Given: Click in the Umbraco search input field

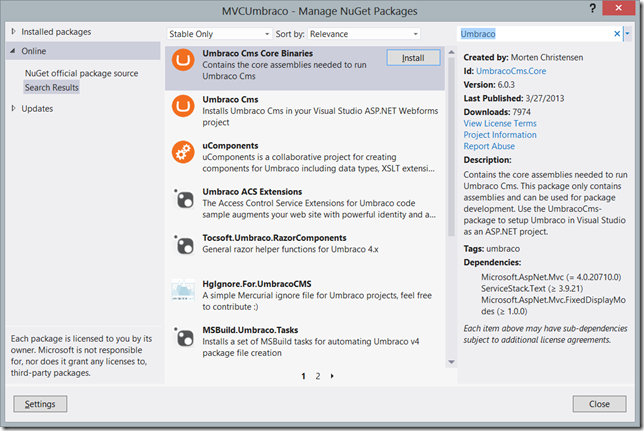Looking at the screenshot, I should [x=535, y=34].
